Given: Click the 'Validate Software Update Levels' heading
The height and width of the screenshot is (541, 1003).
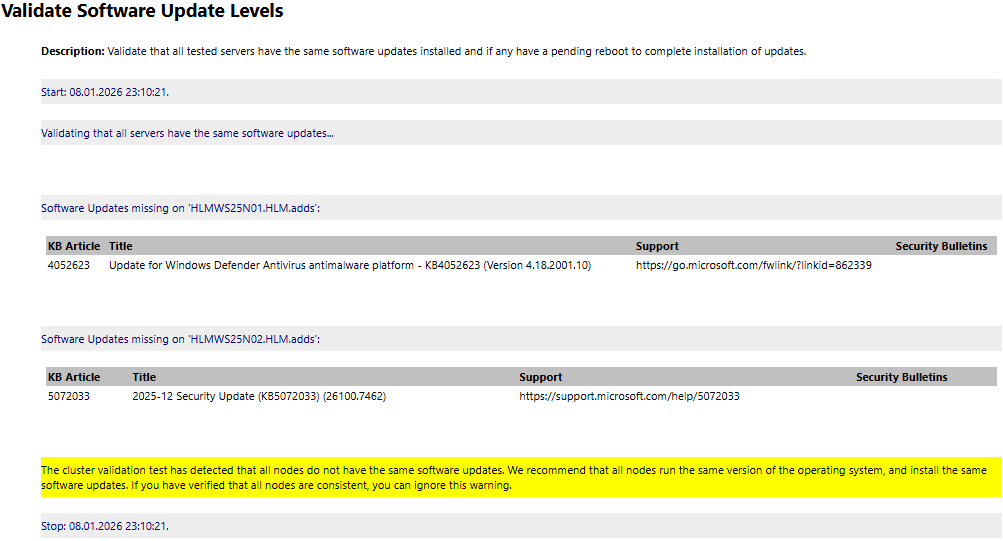Looking at the screenshot, I should pos(142,12).
